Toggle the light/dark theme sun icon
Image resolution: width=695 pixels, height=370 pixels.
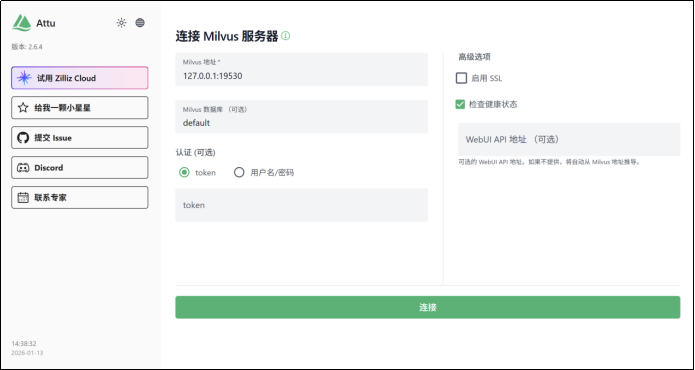pos(121,23)
